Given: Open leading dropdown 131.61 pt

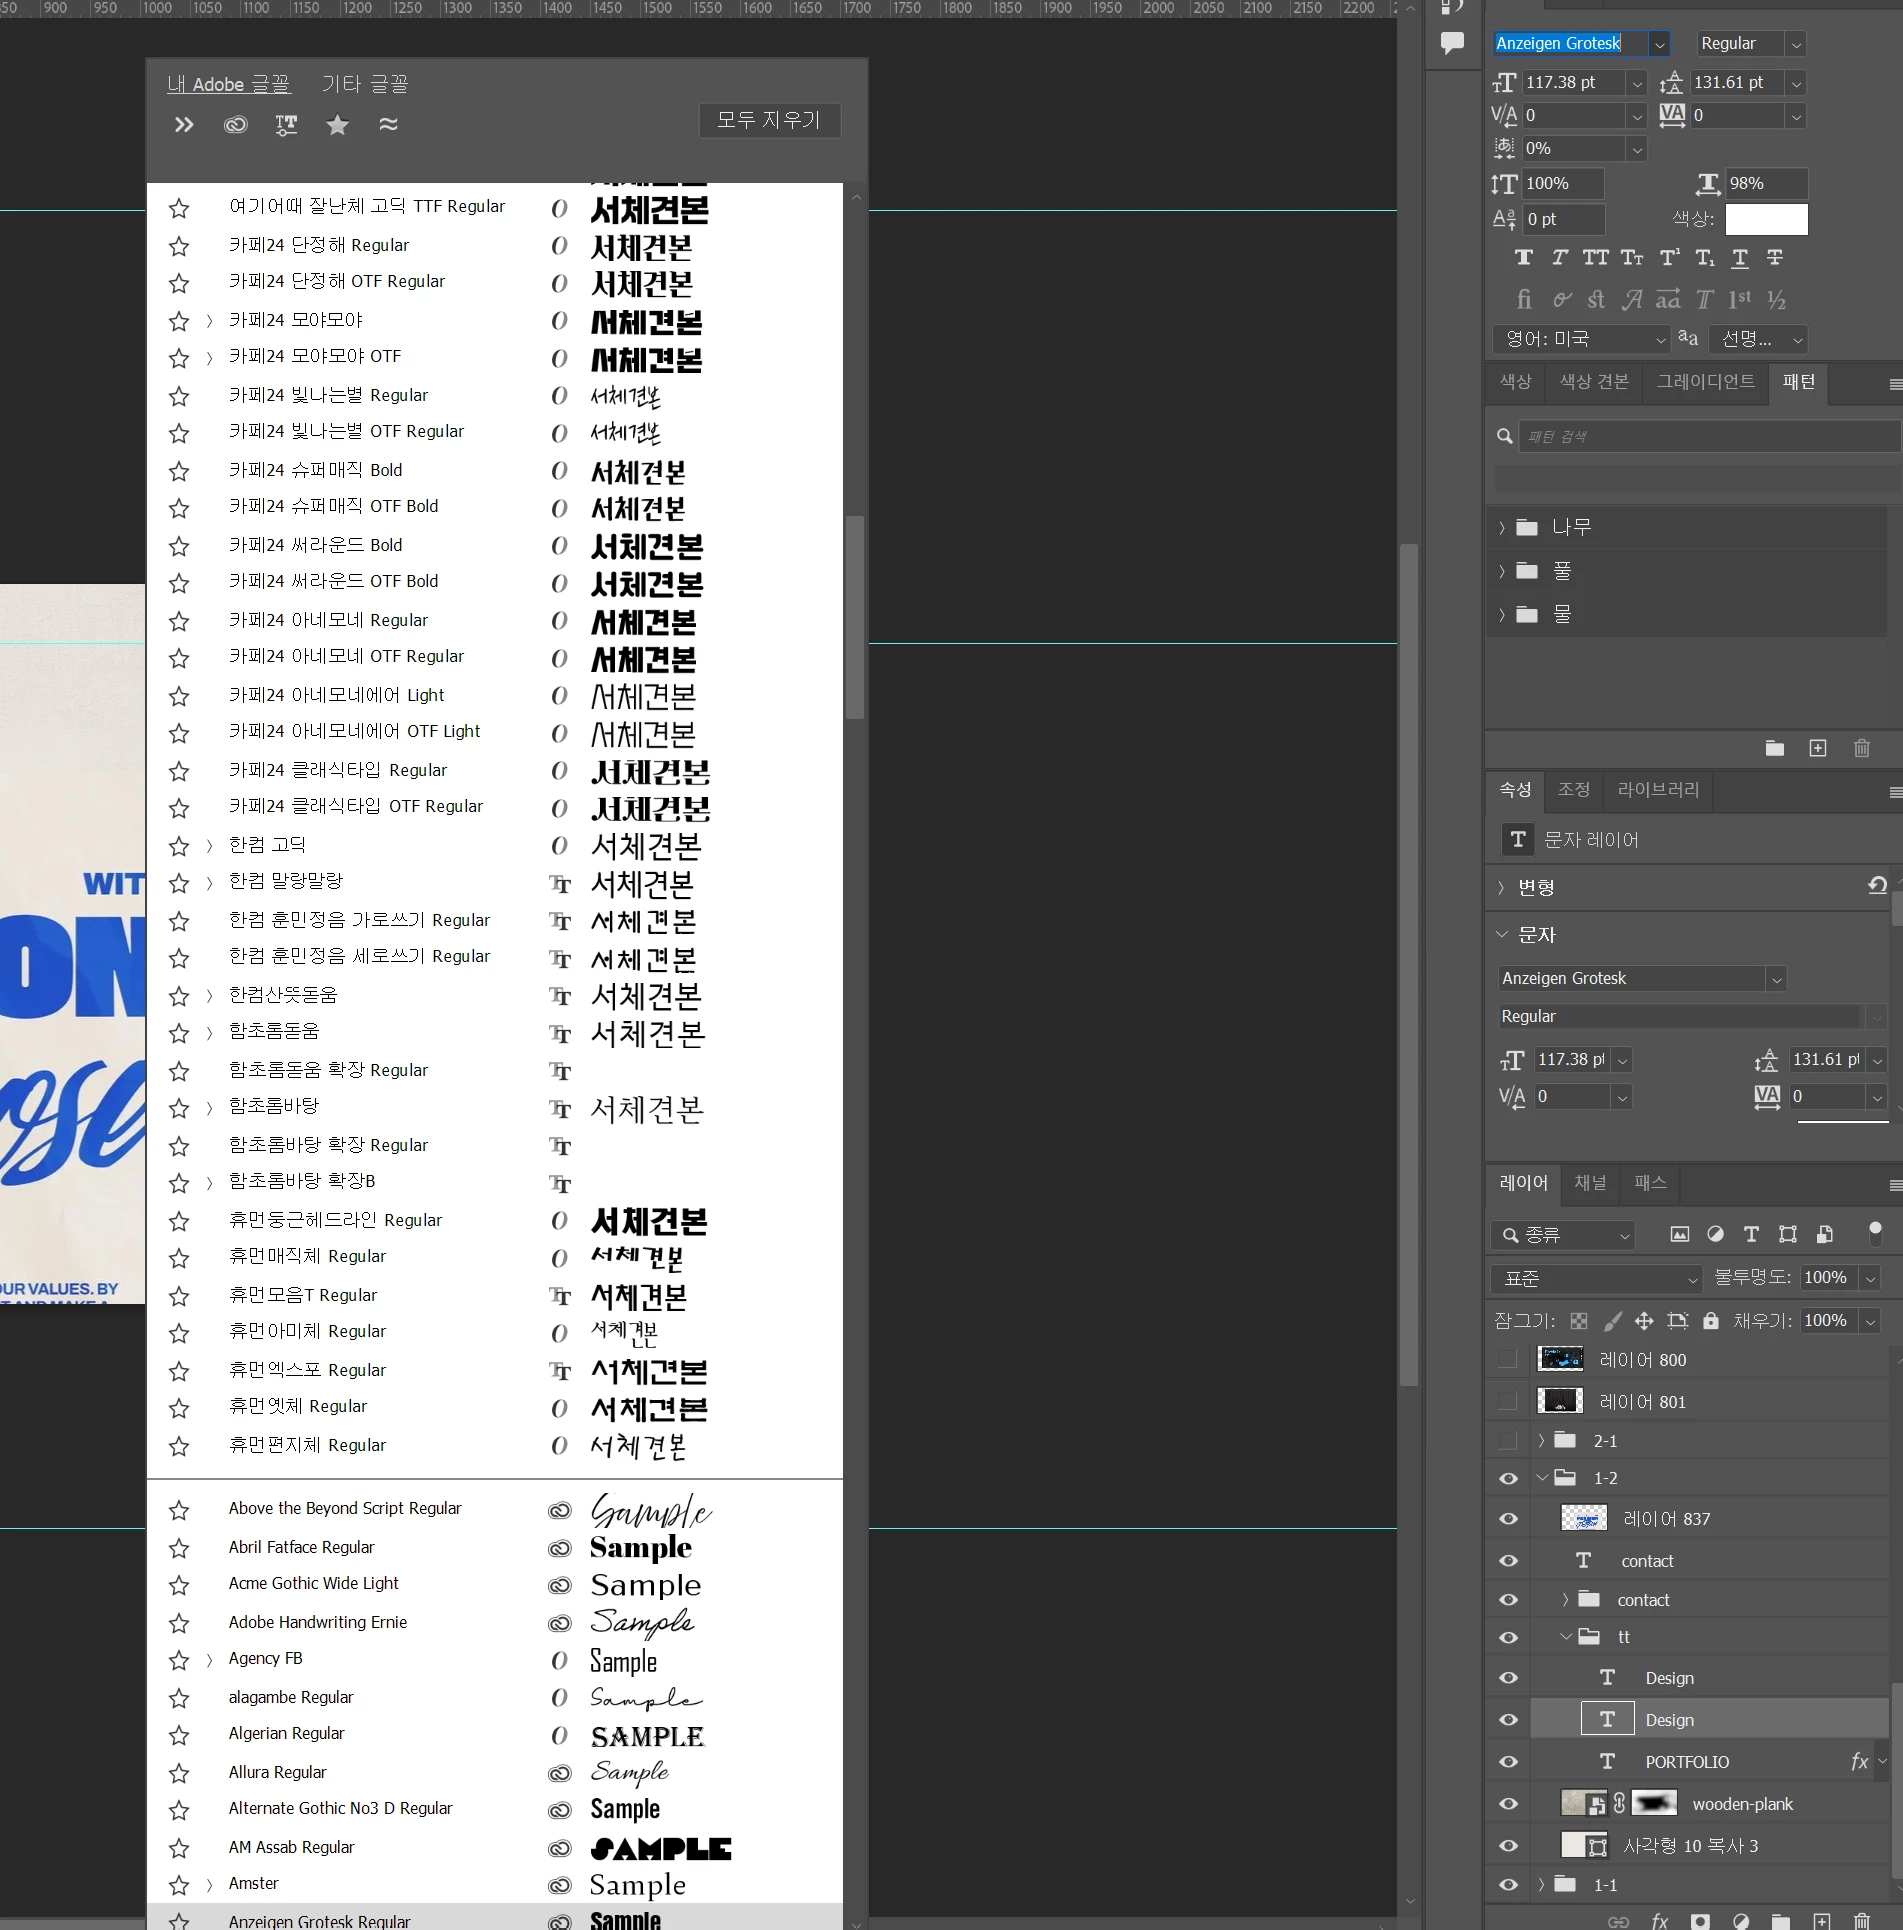Looking at the screenshot, I should coord(1796,83).
